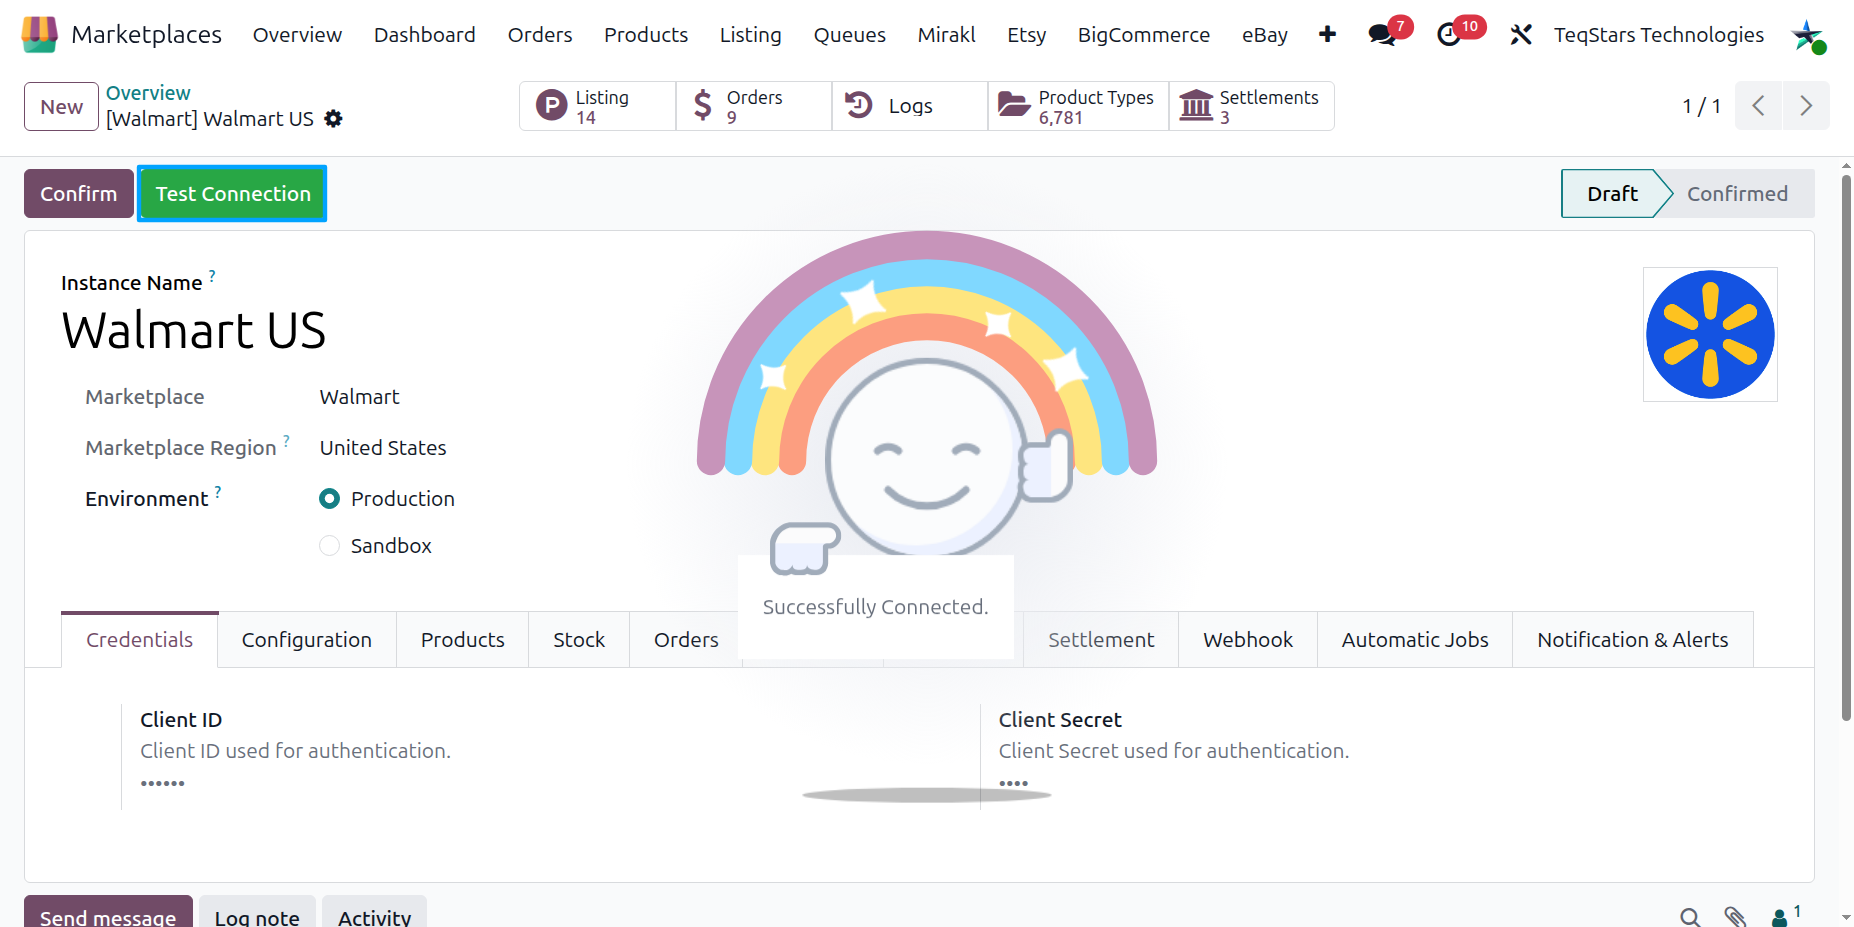Screen dimensions: 1854x927
Task: Open the debug tools wrench icon
Action: [x=1521, y=35]
